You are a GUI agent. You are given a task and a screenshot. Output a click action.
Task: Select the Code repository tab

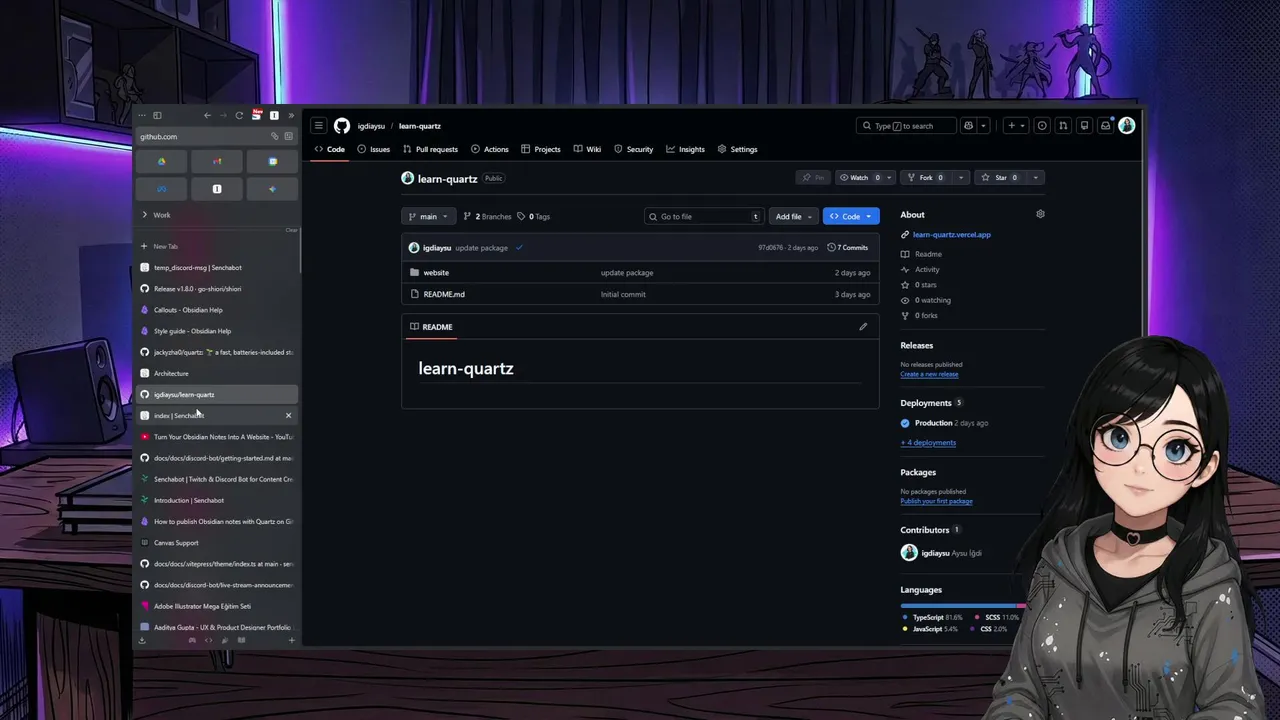329,149
